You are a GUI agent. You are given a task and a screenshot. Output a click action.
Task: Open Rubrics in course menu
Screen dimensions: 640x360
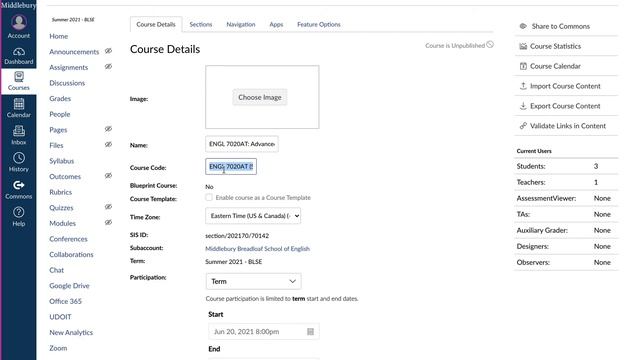pos(60,192)
